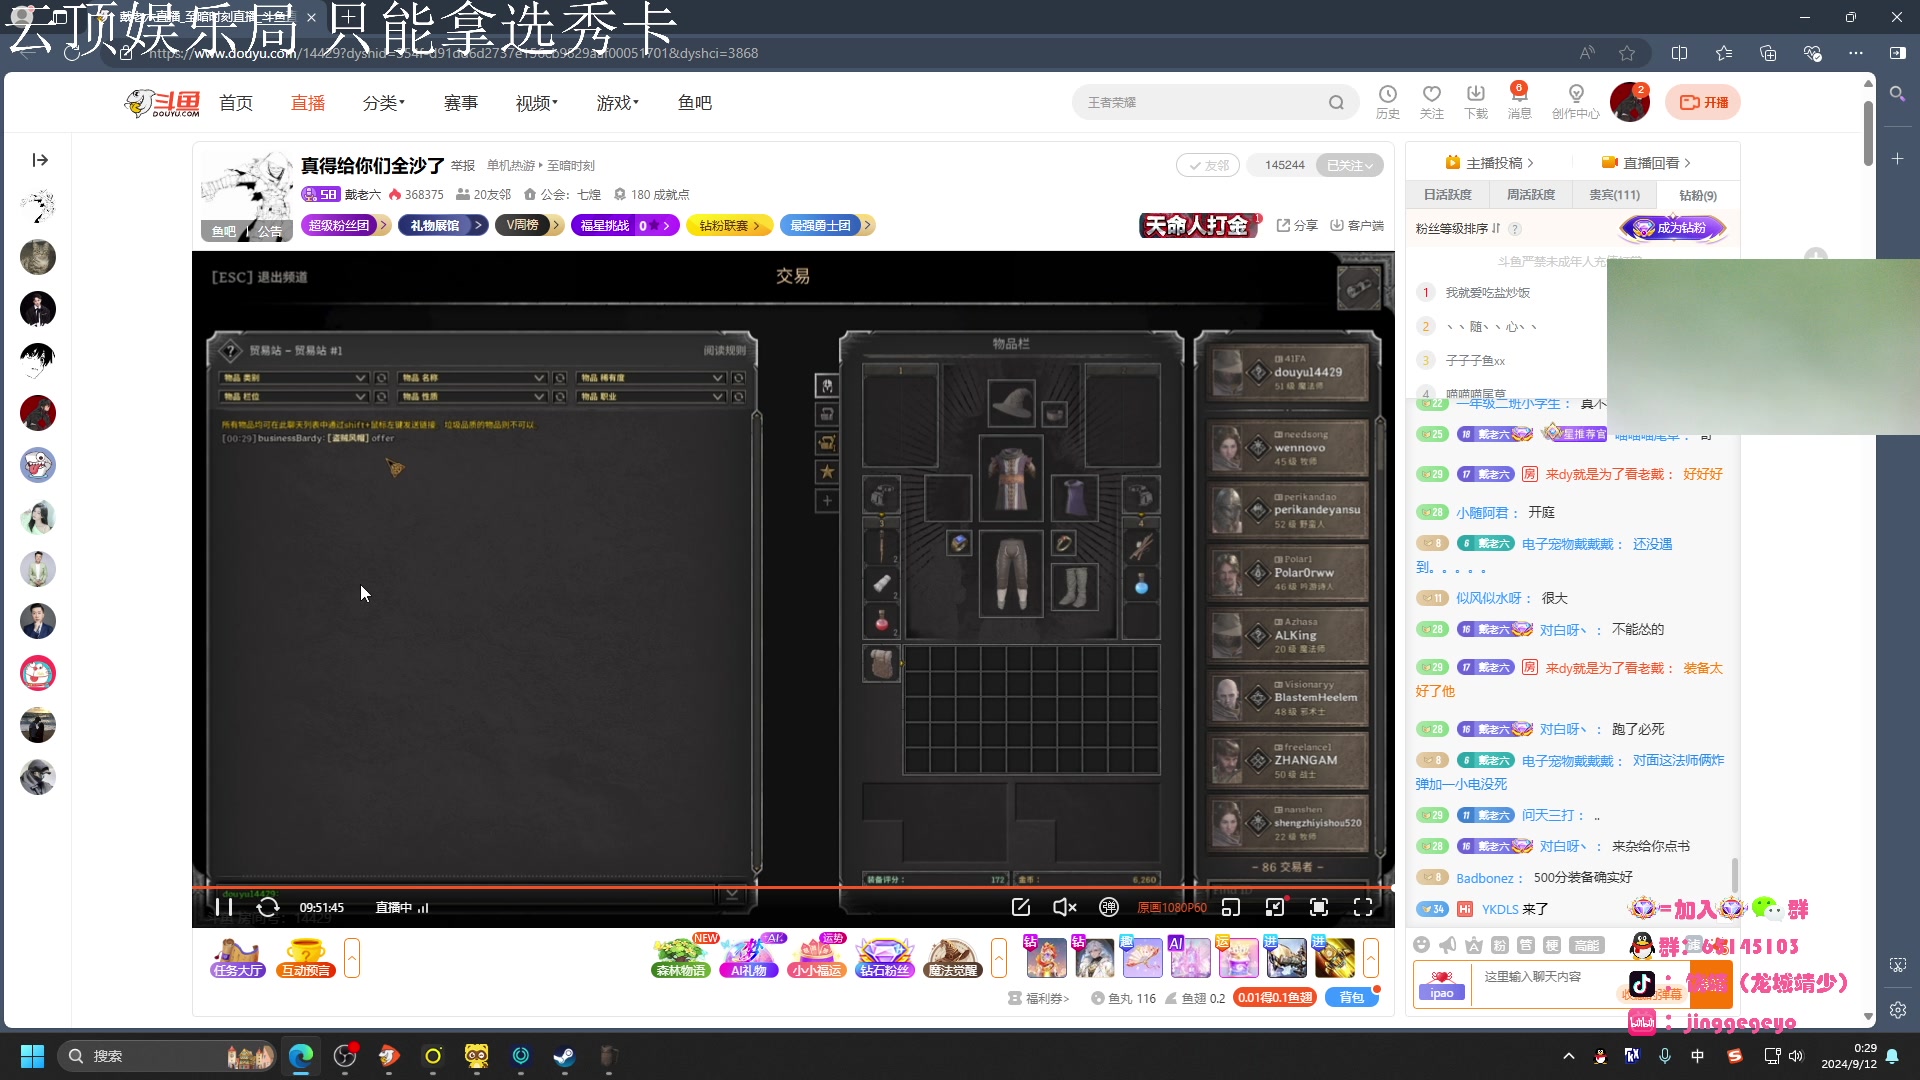Open the 钻石粉丝 diamond fan icon
This screenshot has height=1080, width=1920.
tap(885, 958)
